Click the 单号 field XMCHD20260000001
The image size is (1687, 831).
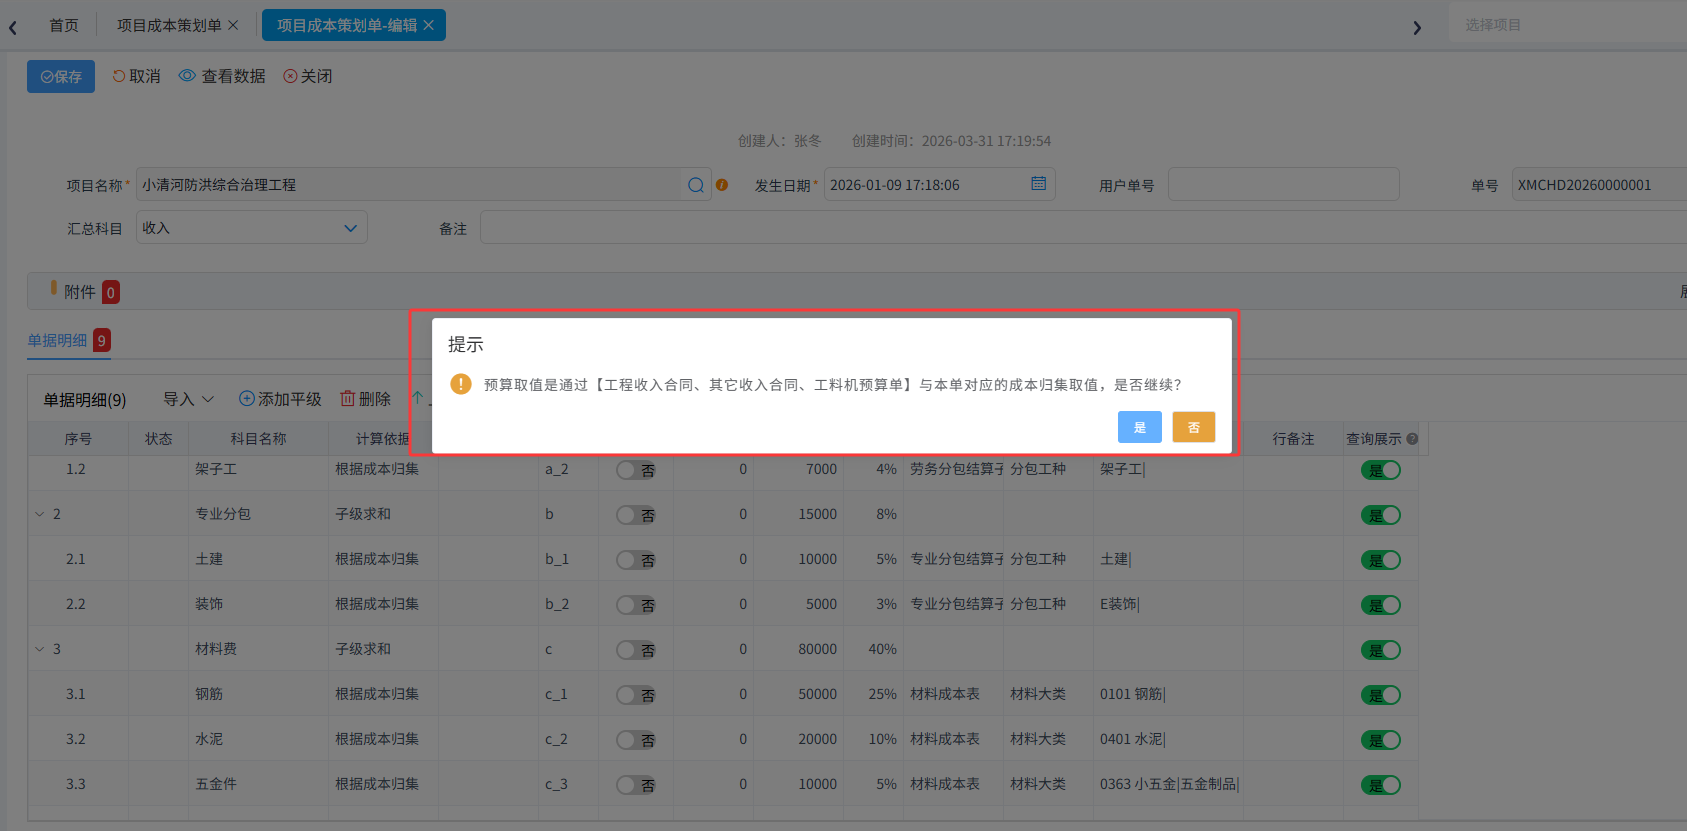pyautogui.click(x=1599, y=185)
